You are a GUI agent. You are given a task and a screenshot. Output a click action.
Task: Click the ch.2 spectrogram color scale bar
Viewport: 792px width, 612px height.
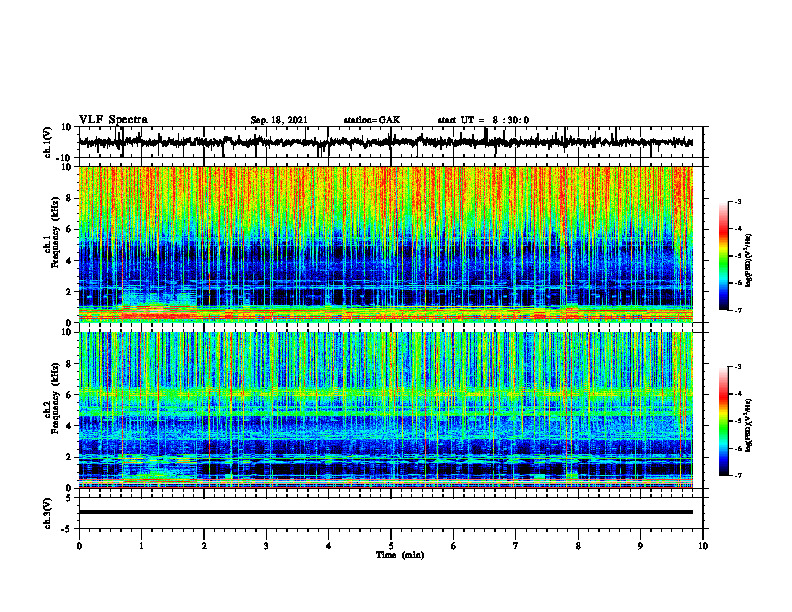click(x=723, y=421)
